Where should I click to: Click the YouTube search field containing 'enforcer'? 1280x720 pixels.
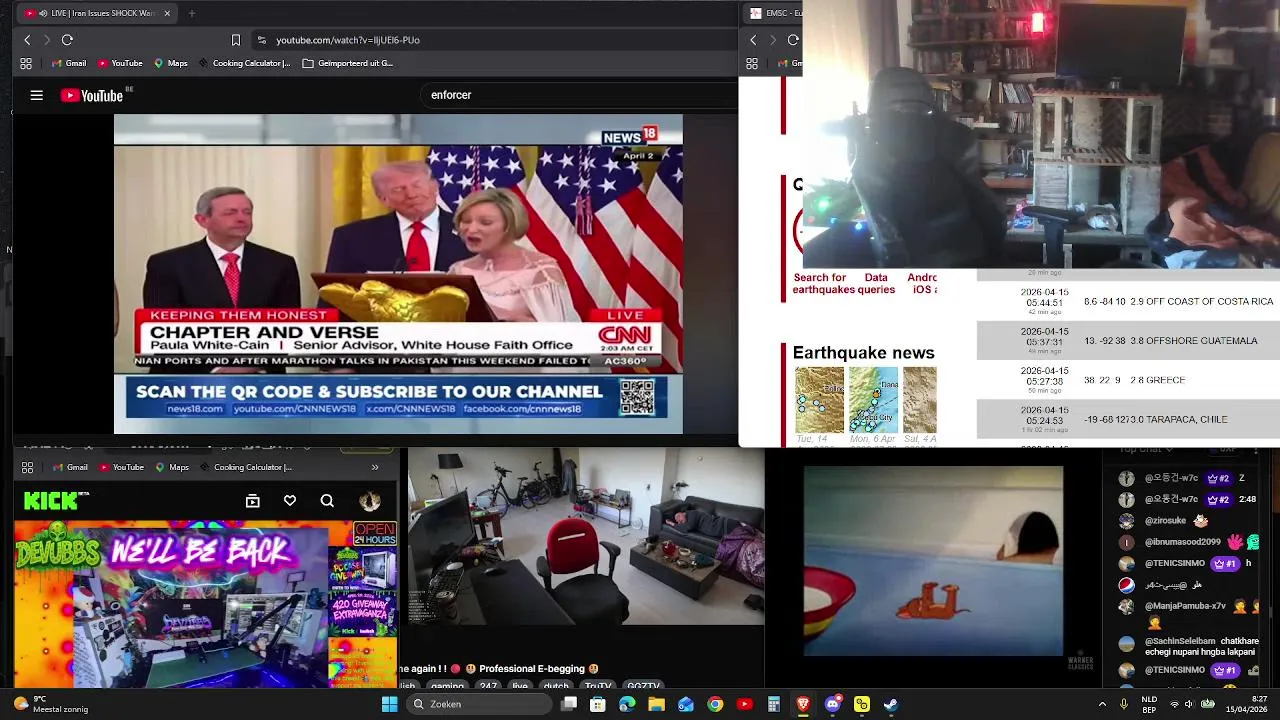[580, 95]
